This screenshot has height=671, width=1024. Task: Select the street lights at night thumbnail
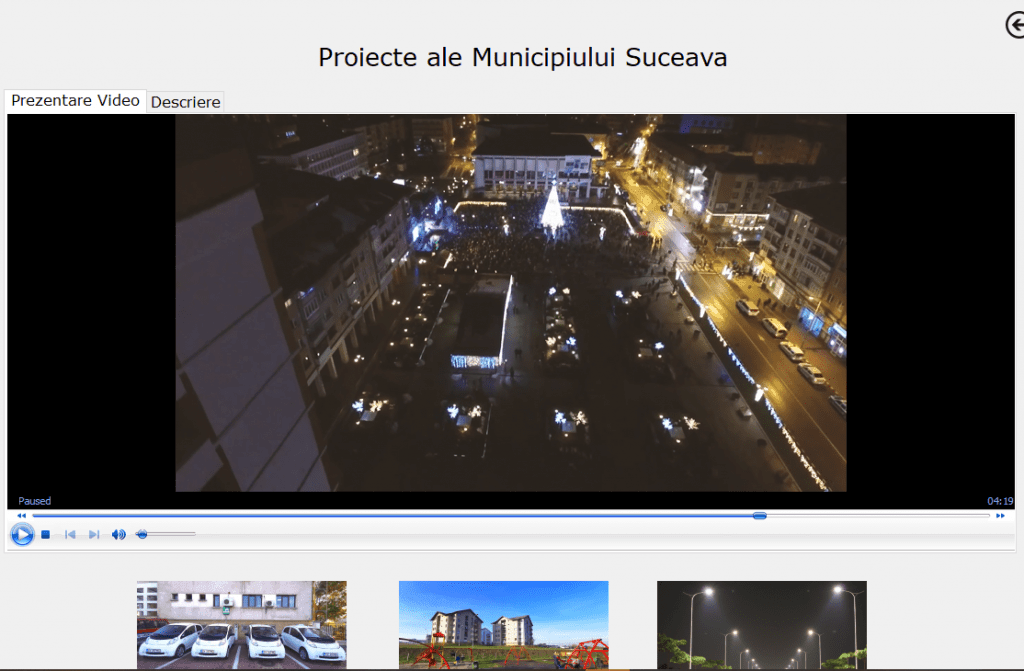(x=761, y=625)
